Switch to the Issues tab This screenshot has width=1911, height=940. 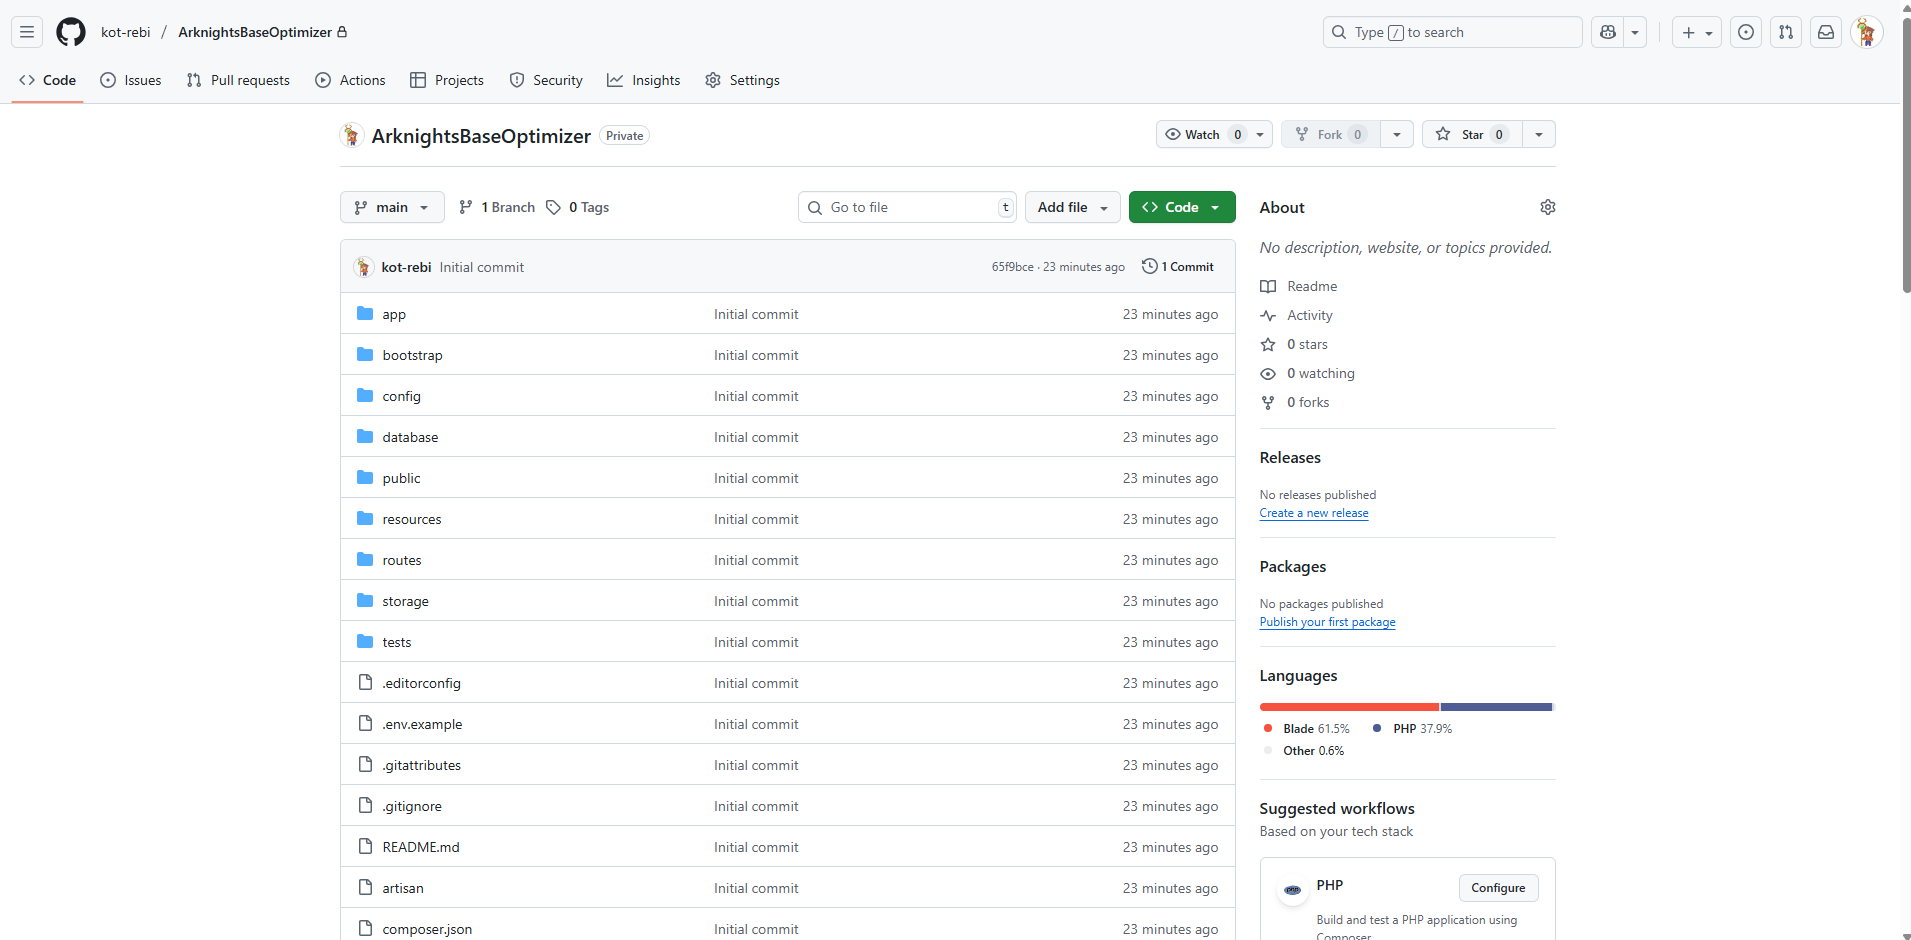131,80
